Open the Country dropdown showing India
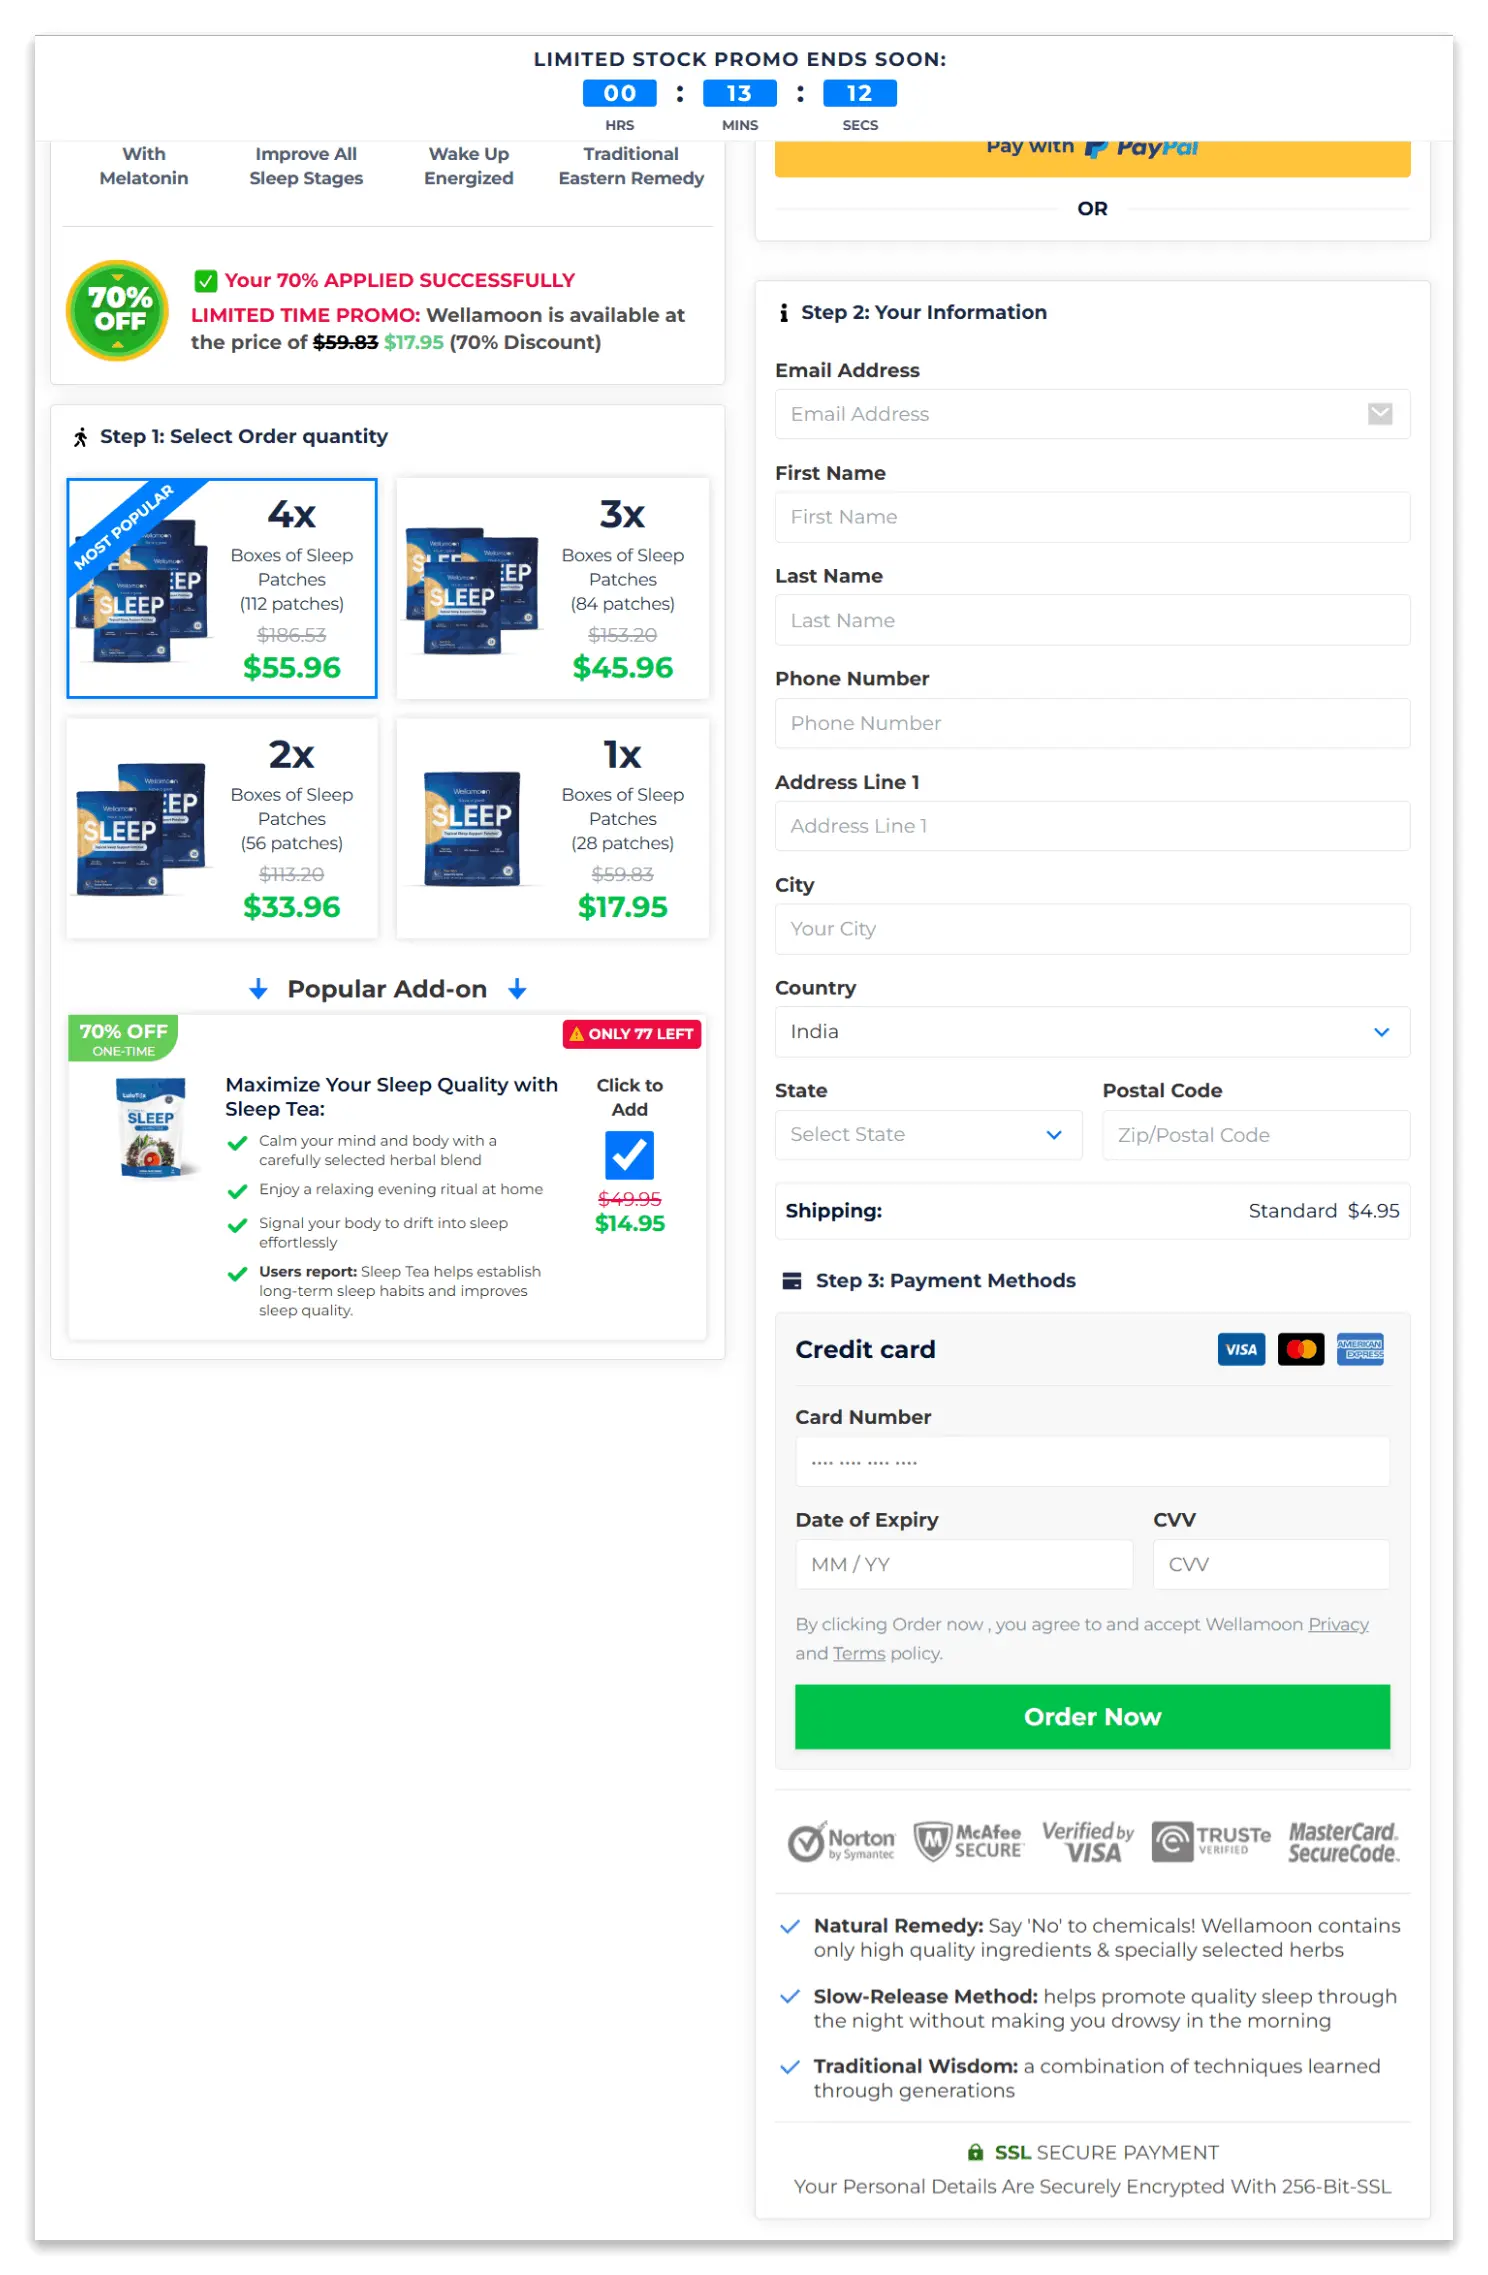1488x2275 pixels. click(x=1092, y=1032)
